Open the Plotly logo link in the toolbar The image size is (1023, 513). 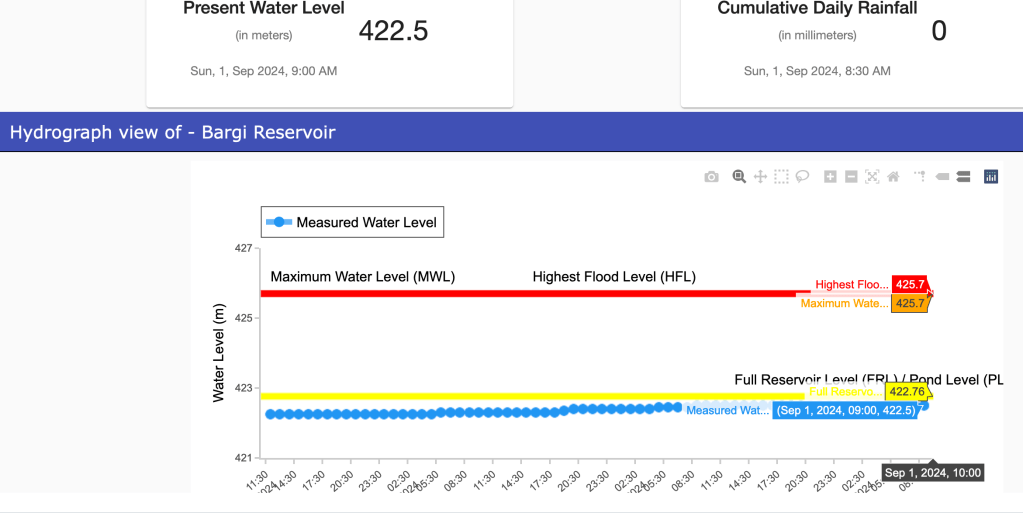991,177
